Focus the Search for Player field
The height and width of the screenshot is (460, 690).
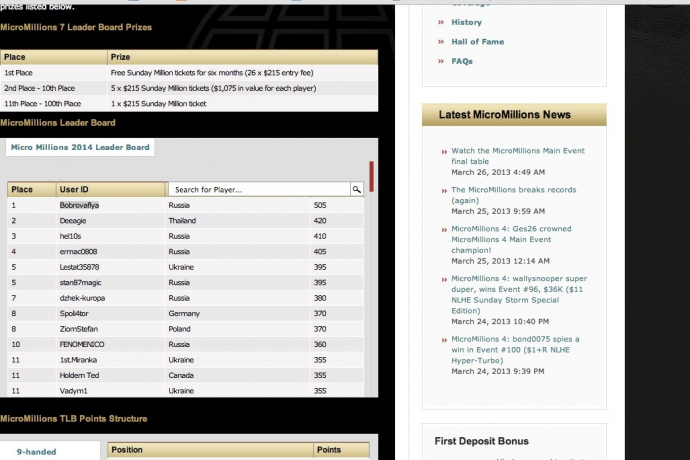pos(259,189)
